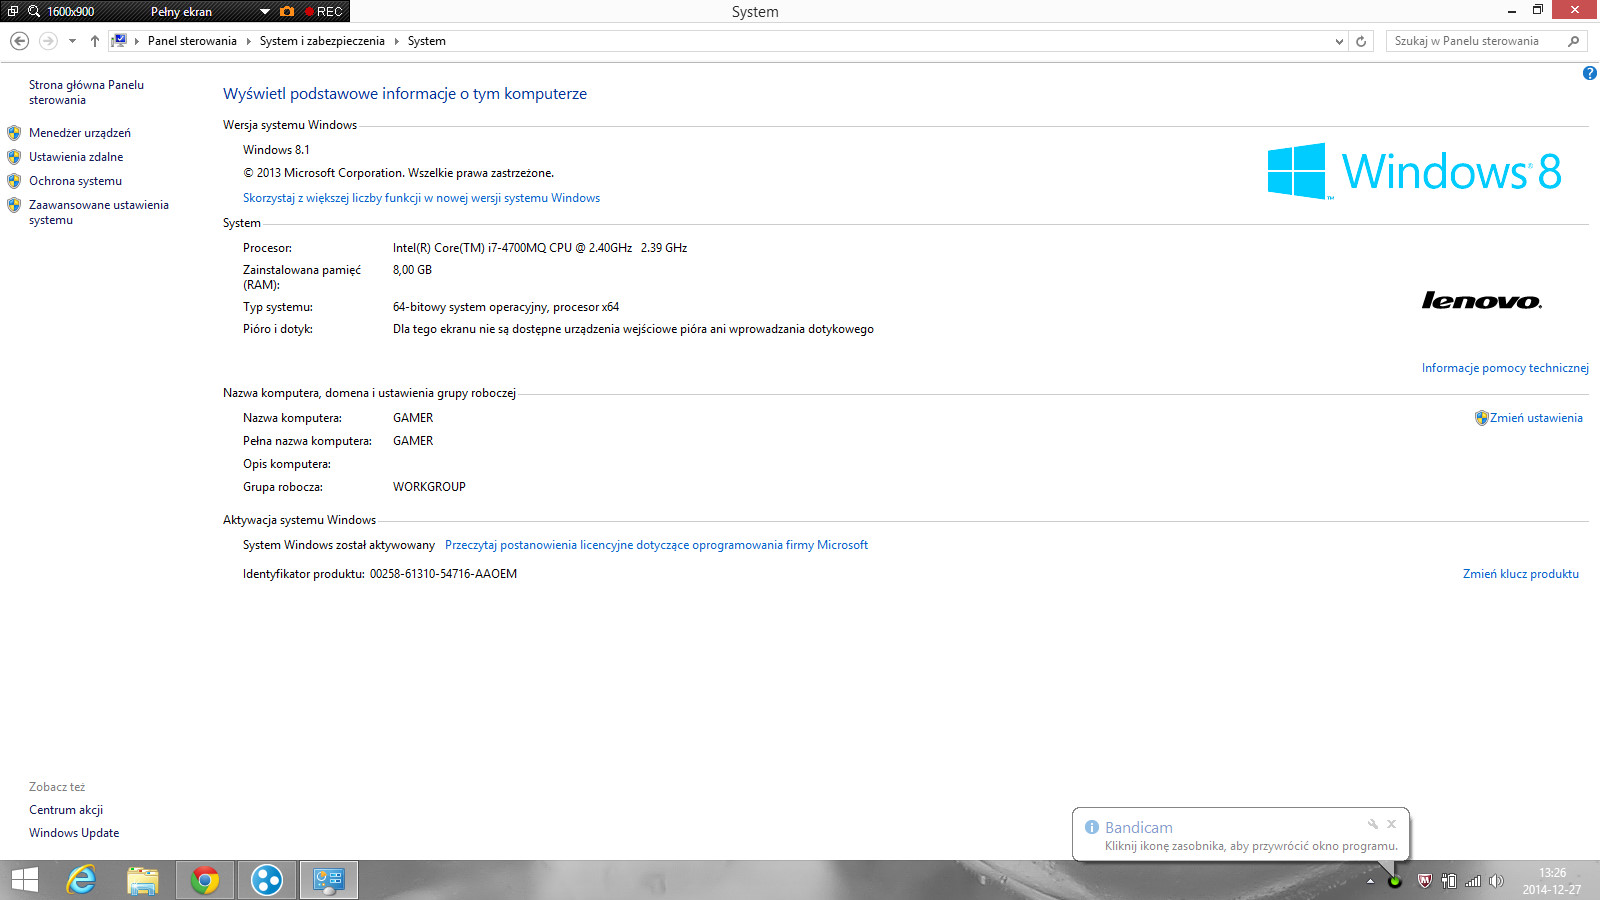Viewport: 1600px width, 900px height.
Task: Open Centrum akcji
Action: 66,810
